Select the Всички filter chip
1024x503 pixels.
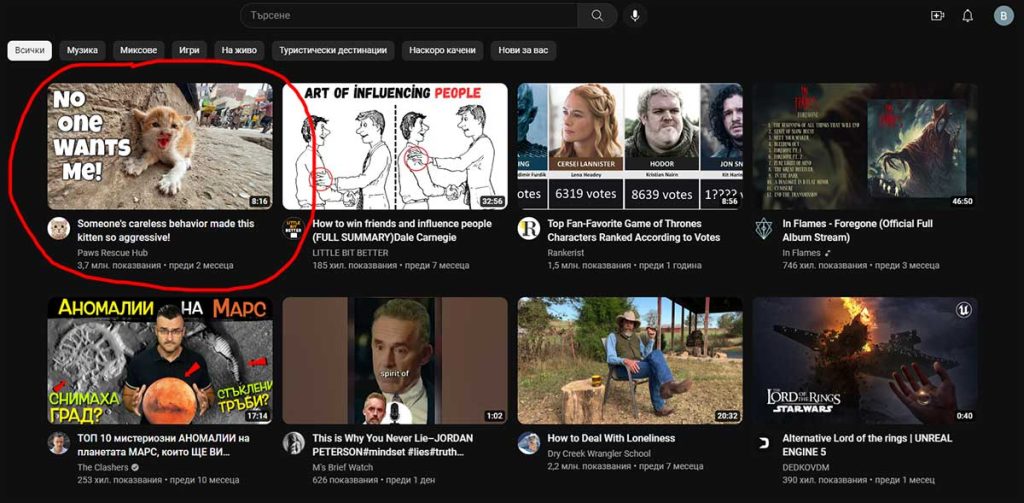[29, 50]
